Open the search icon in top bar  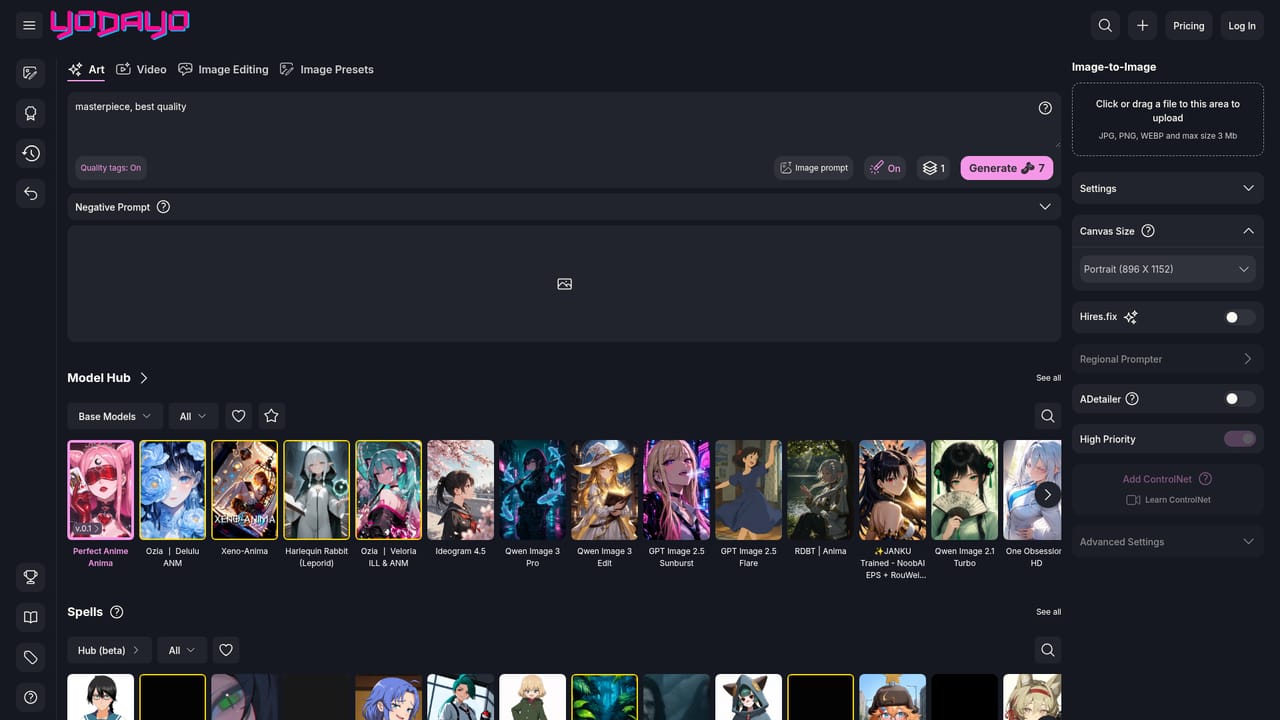(1105, 25)
